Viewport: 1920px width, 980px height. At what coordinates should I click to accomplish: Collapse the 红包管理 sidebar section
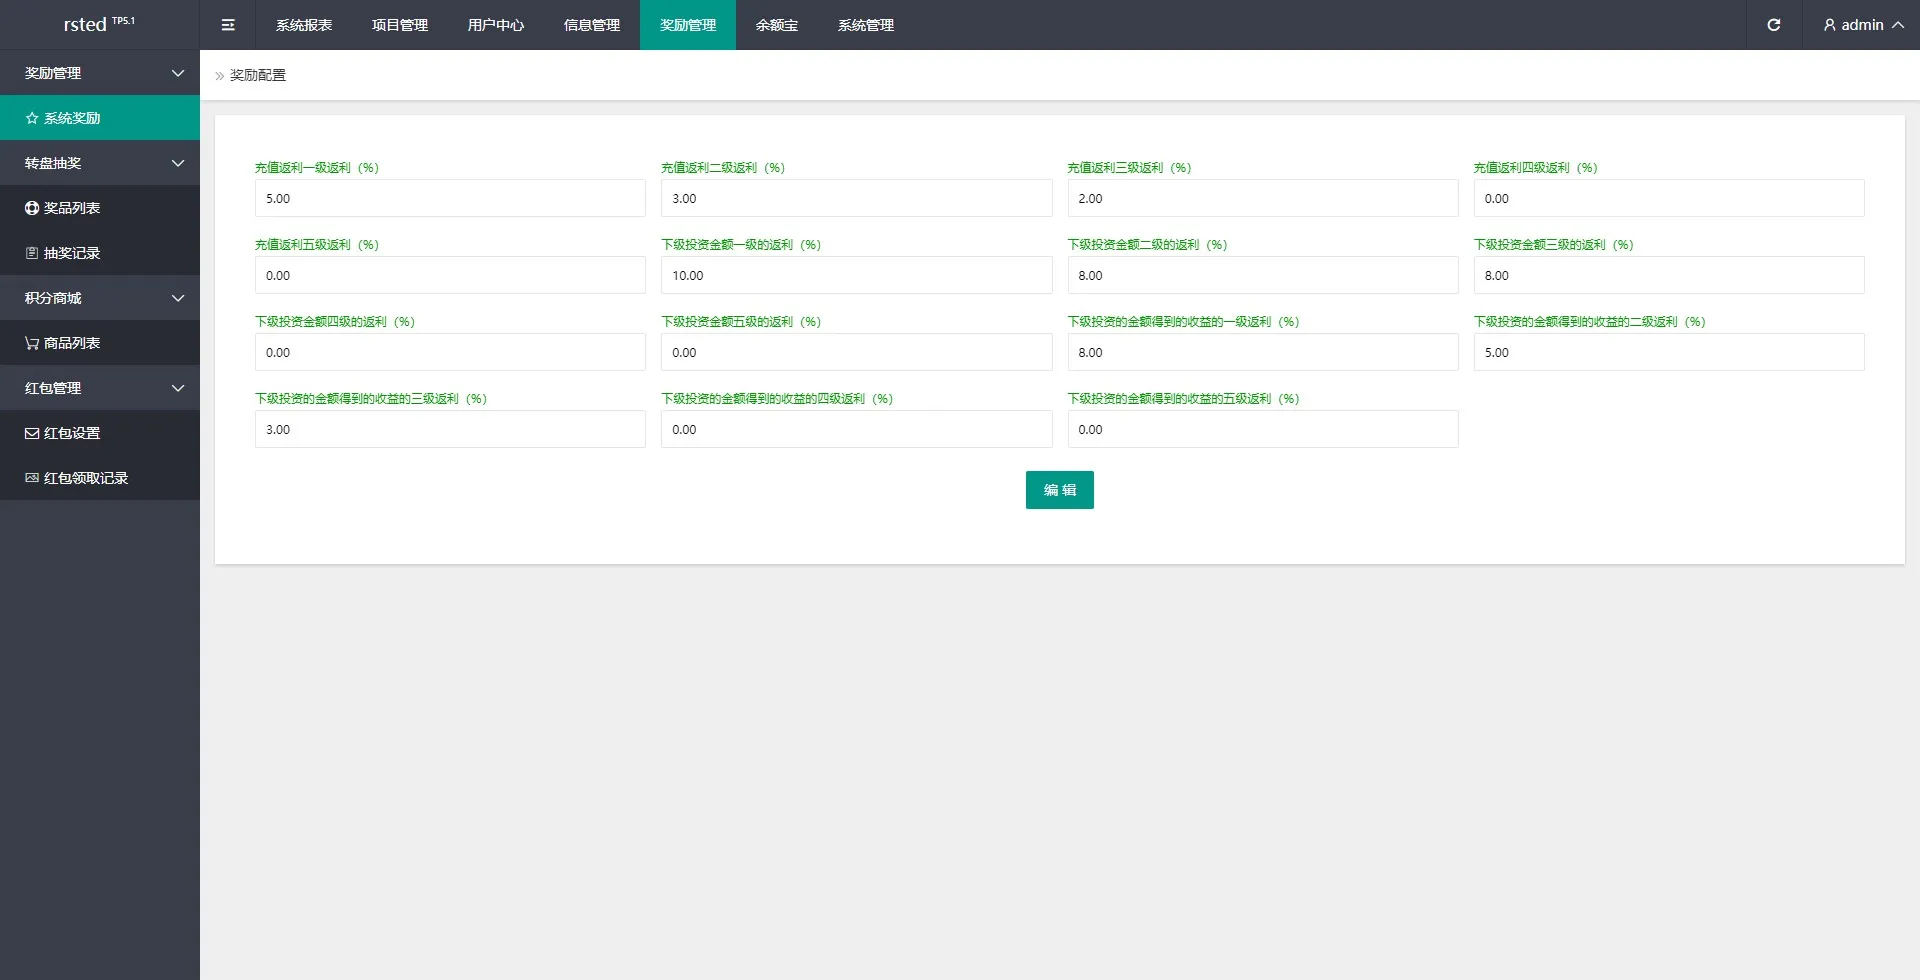177,388
